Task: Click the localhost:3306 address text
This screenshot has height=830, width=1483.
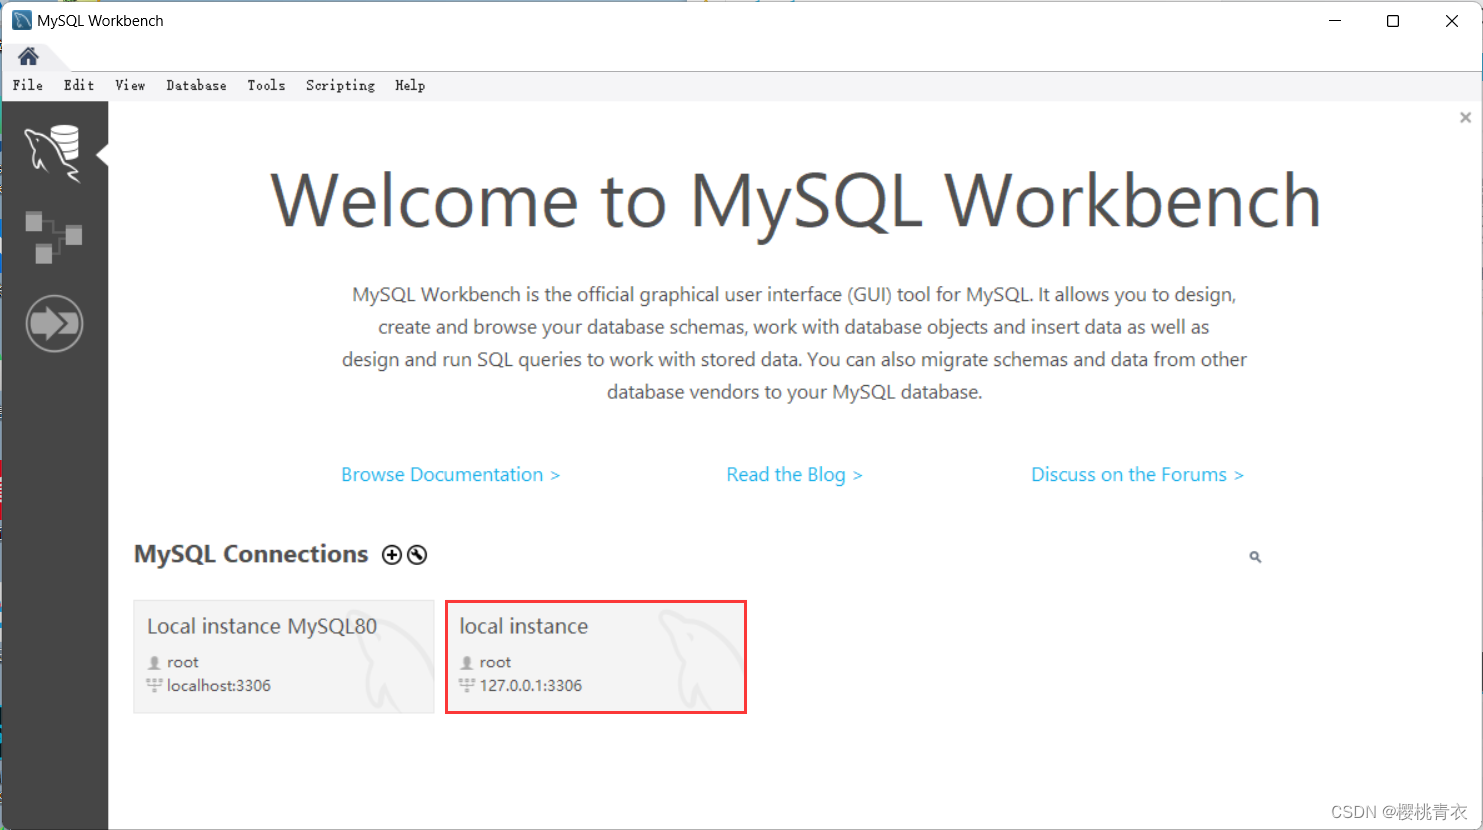Action: point(219,686)
